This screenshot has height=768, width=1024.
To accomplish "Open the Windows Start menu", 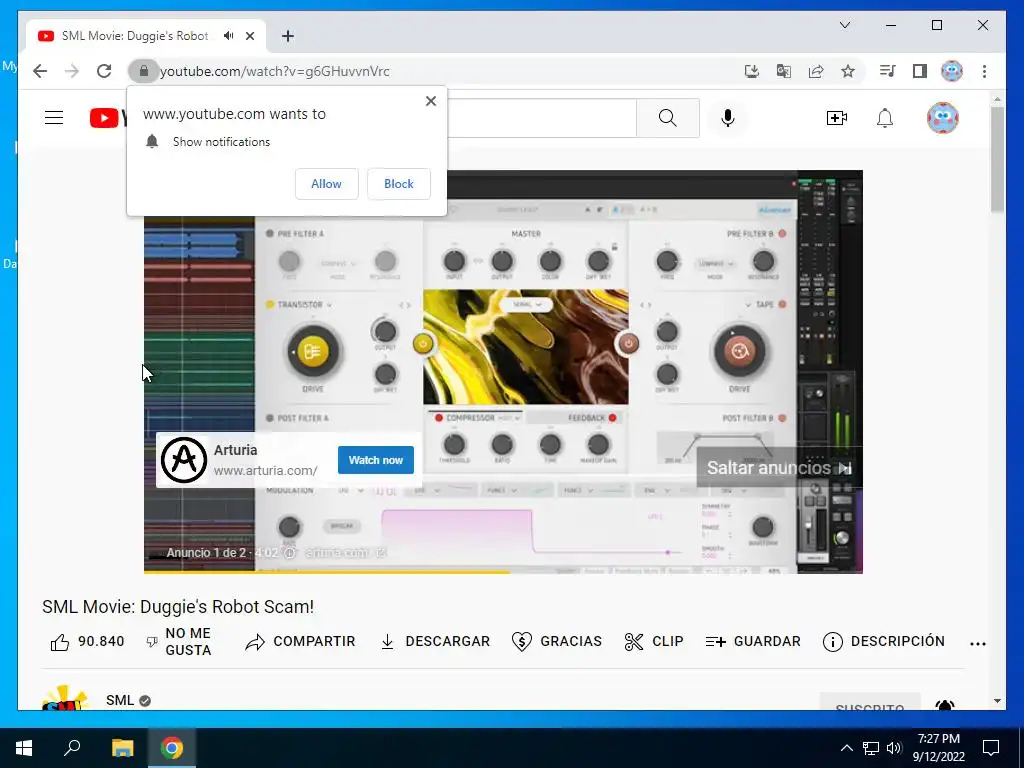I will tap(24, 748).
